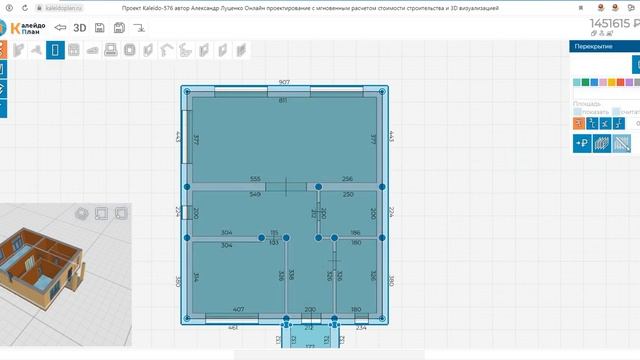Click the second blue shape option icon

click(x=592, y=123)
